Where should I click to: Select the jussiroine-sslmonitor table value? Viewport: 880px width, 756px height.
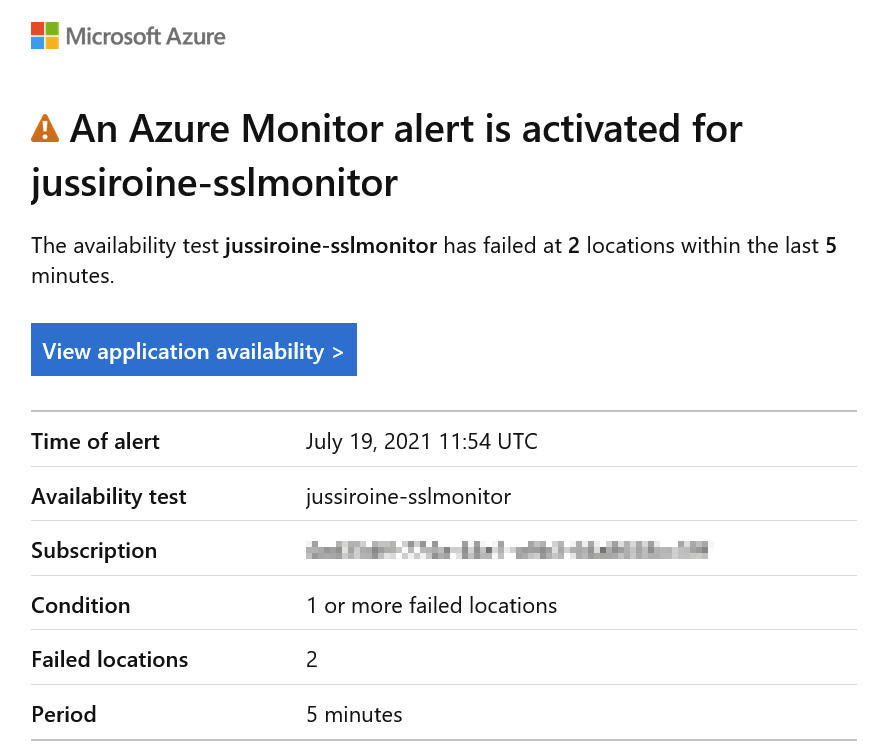coord(408,496)
